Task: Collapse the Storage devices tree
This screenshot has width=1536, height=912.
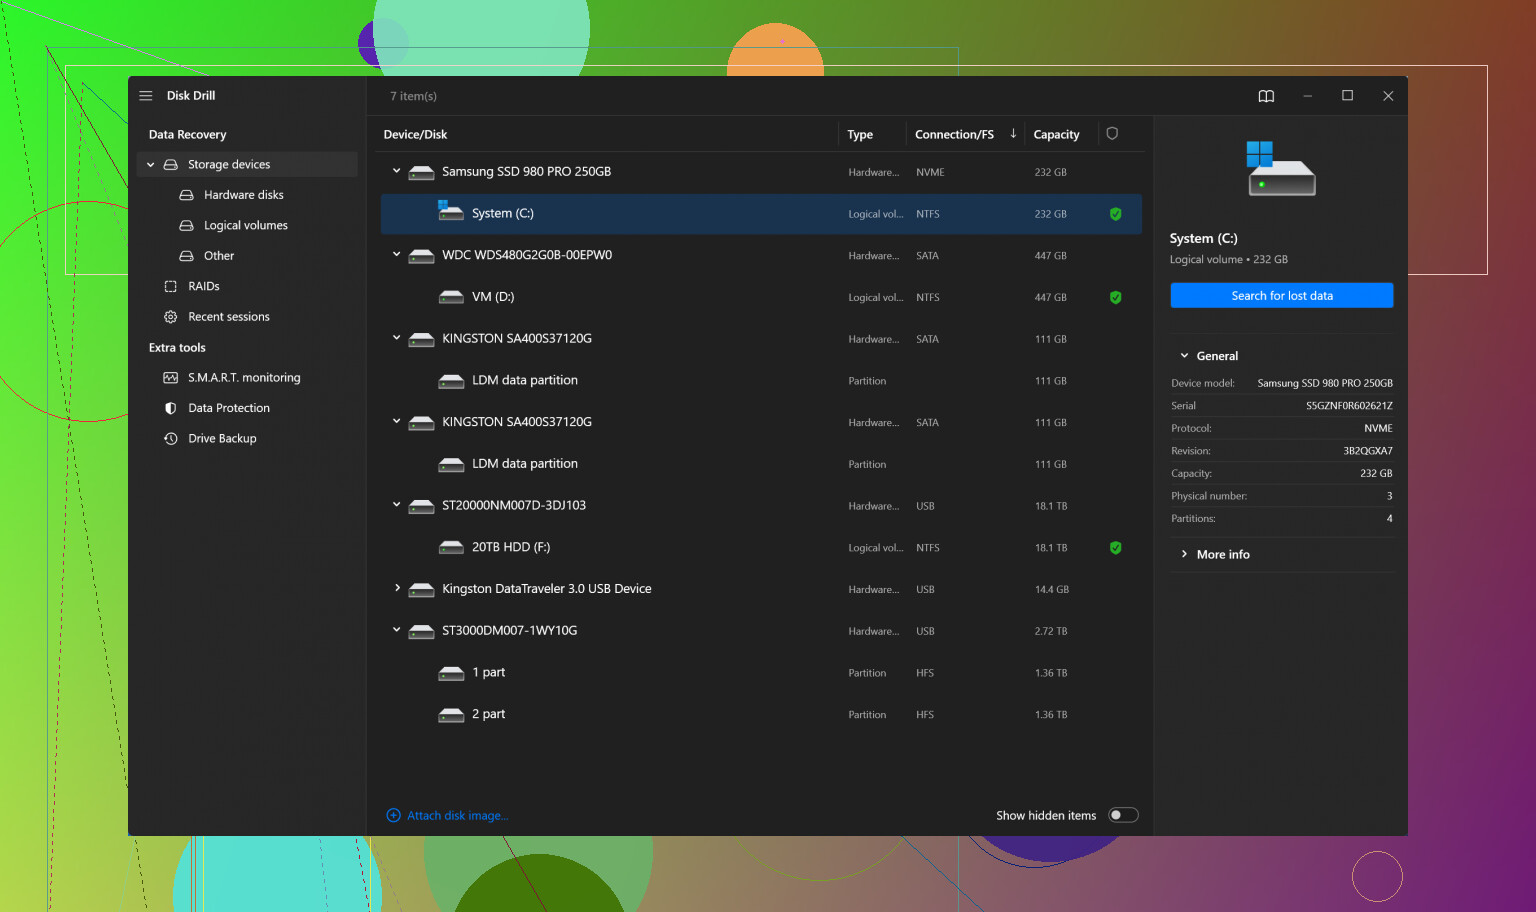Action: click(x=151, y=165)
